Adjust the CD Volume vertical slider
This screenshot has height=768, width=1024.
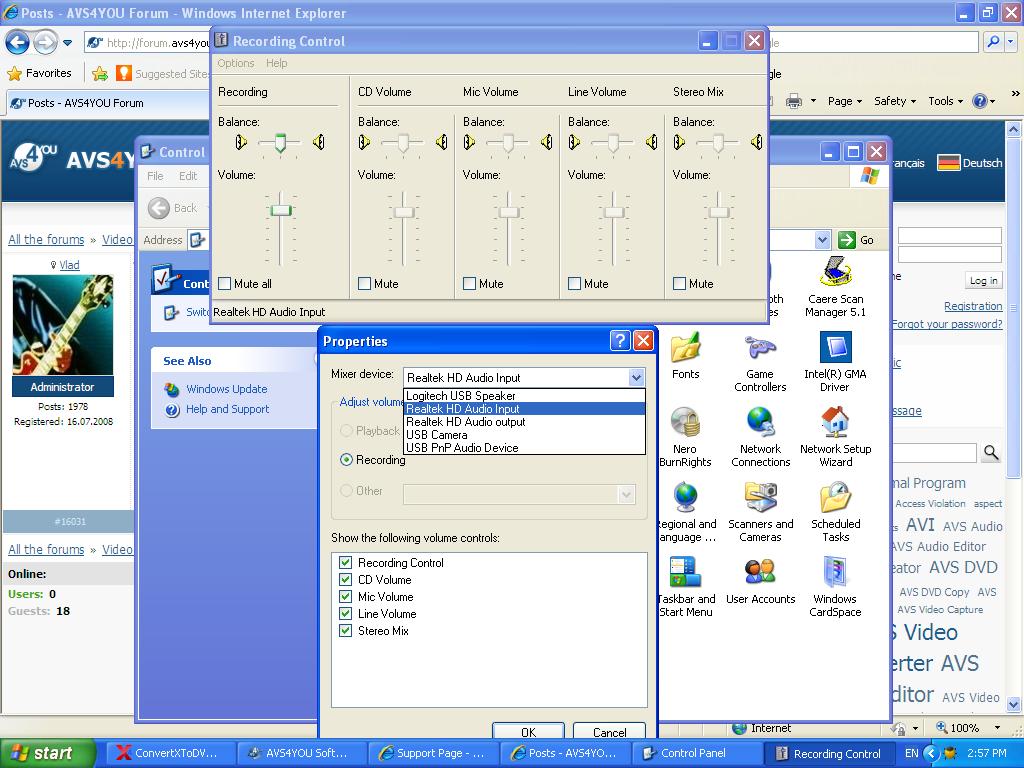point(404,212)
